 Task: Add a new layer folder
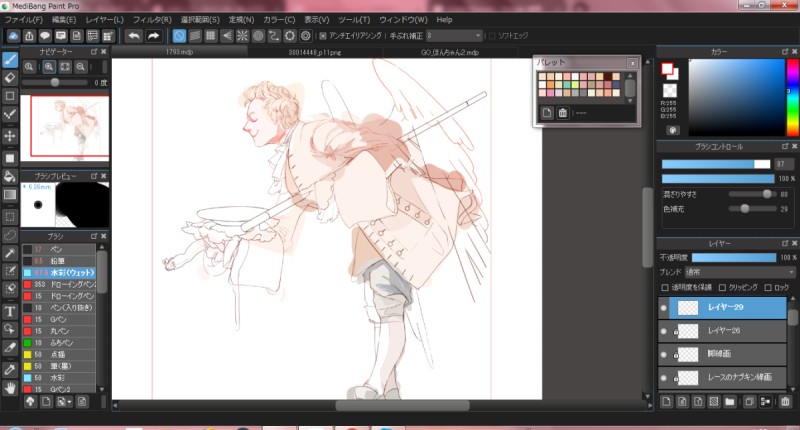[730, 401]
